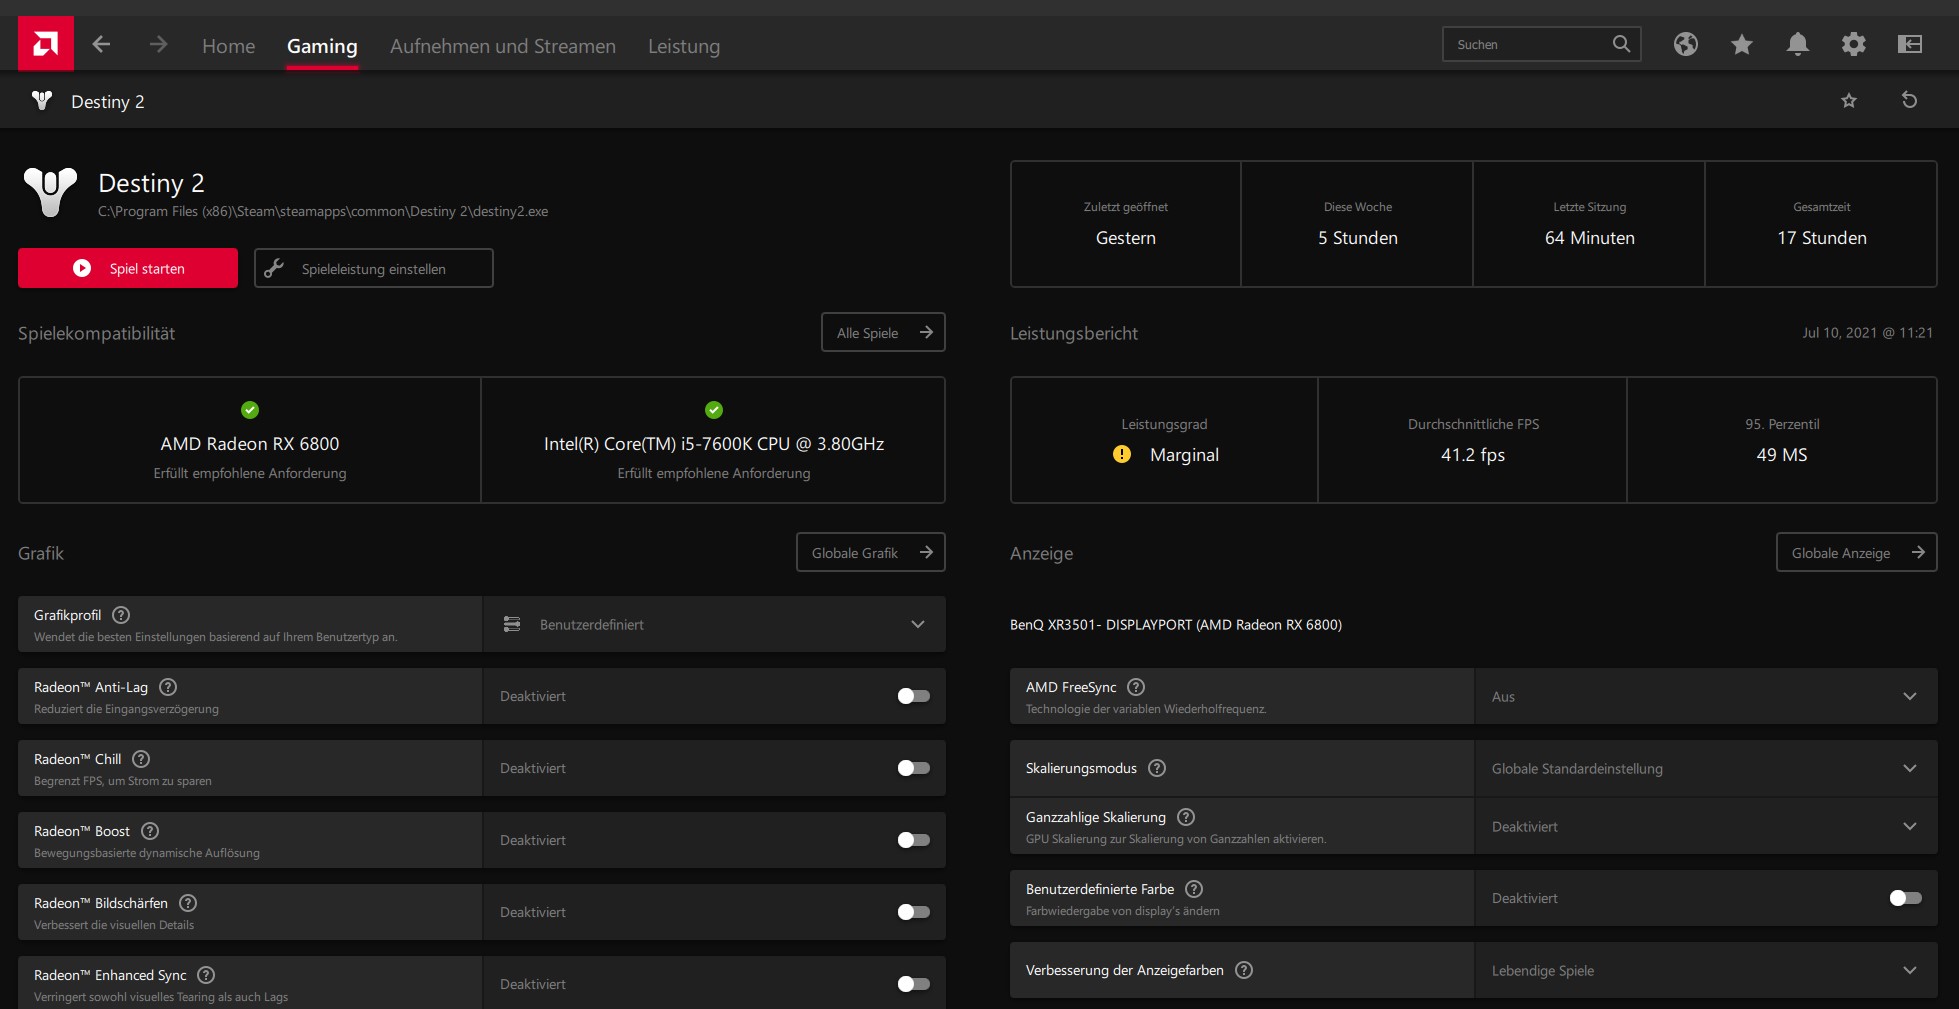This screenshot has width=1959, height=1009.
Task: Show help for Verbesserung der Anzeigefarben
Action: click(x=1244, y=970)
